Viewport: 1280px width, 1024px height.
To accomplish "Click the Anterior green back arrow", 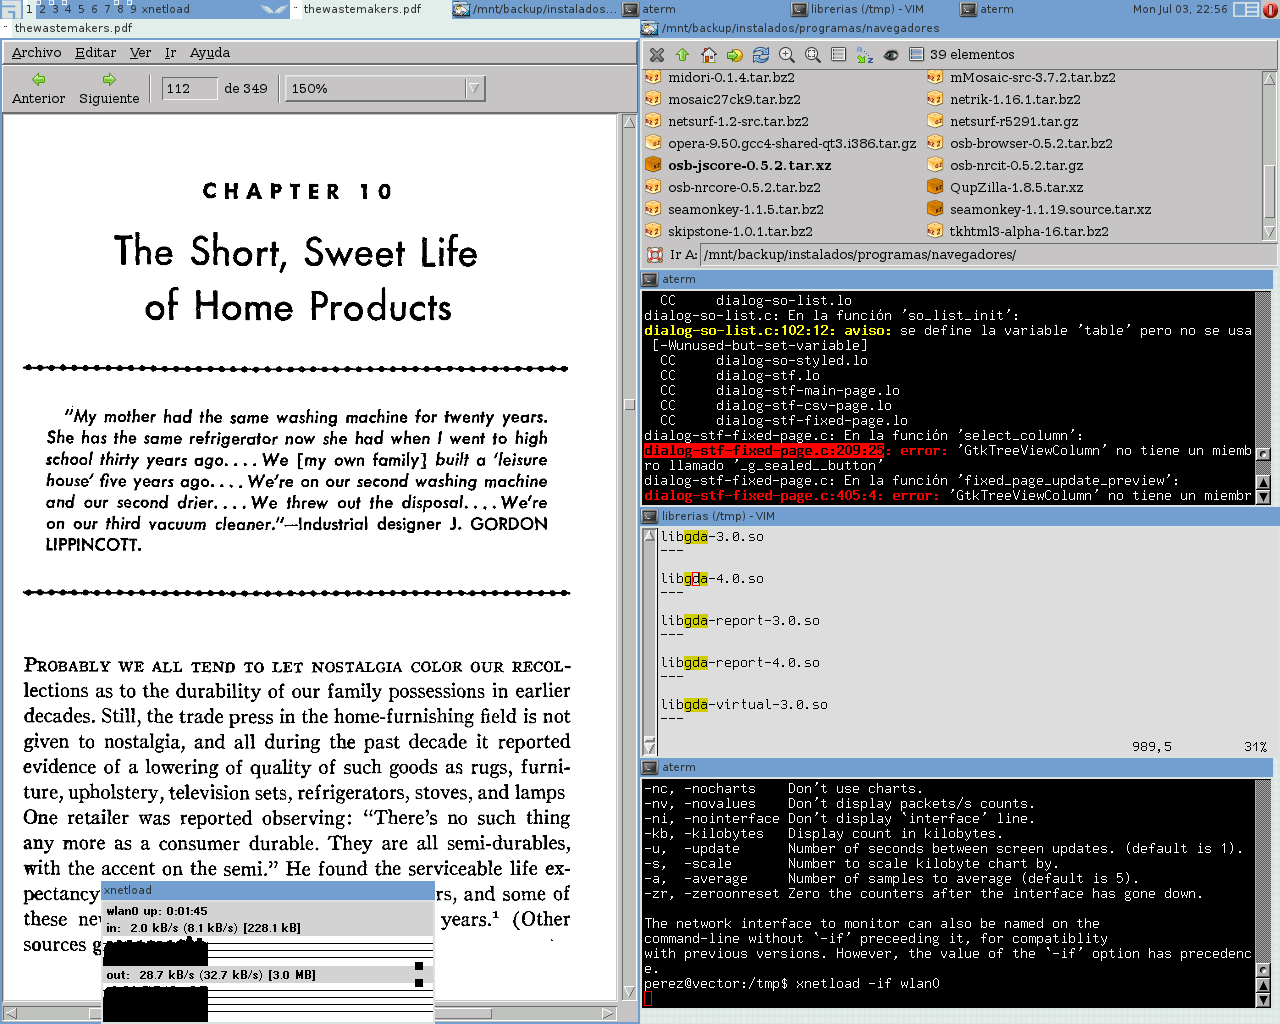I will point(39,79).
